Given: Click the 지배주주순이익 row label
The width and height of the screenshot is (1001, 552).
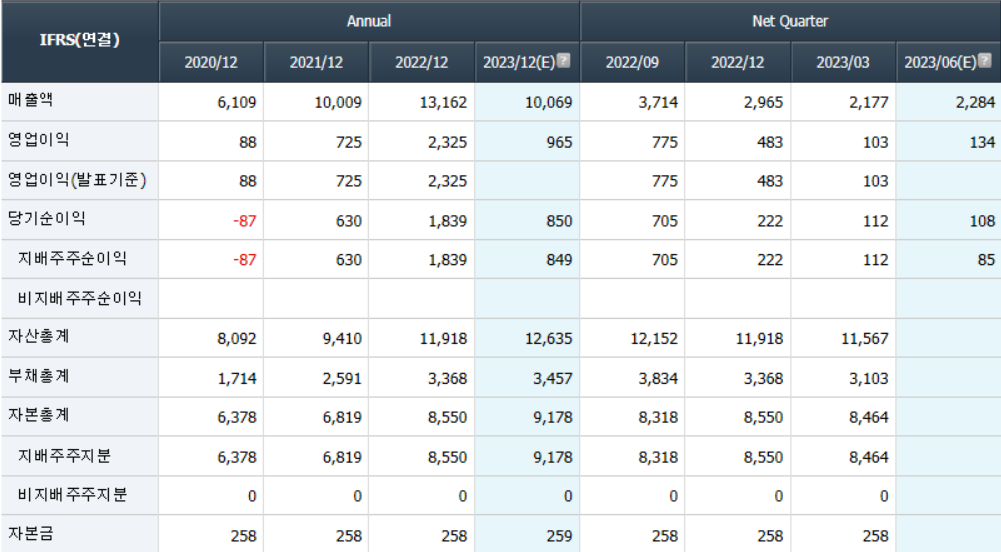Looking at the screenshot, I should (x=72, y=258).
